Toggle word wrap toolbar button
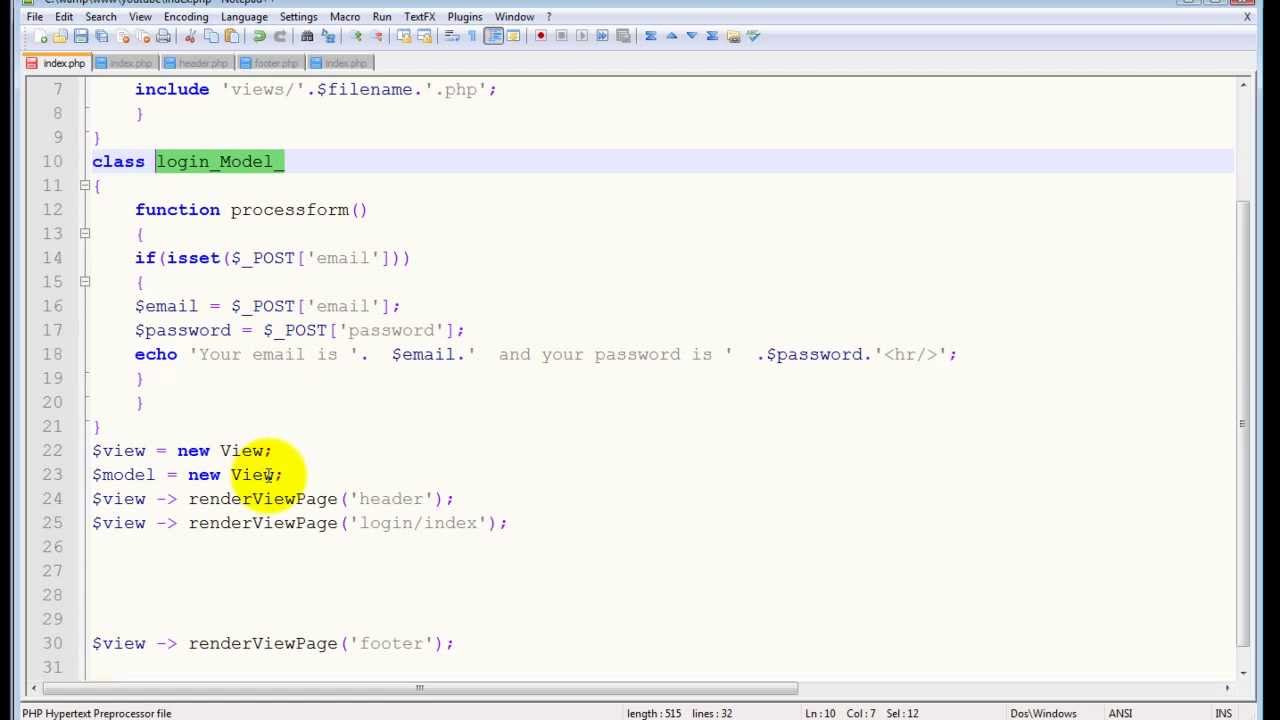The image size is (1280, 720). coord(452,36)
